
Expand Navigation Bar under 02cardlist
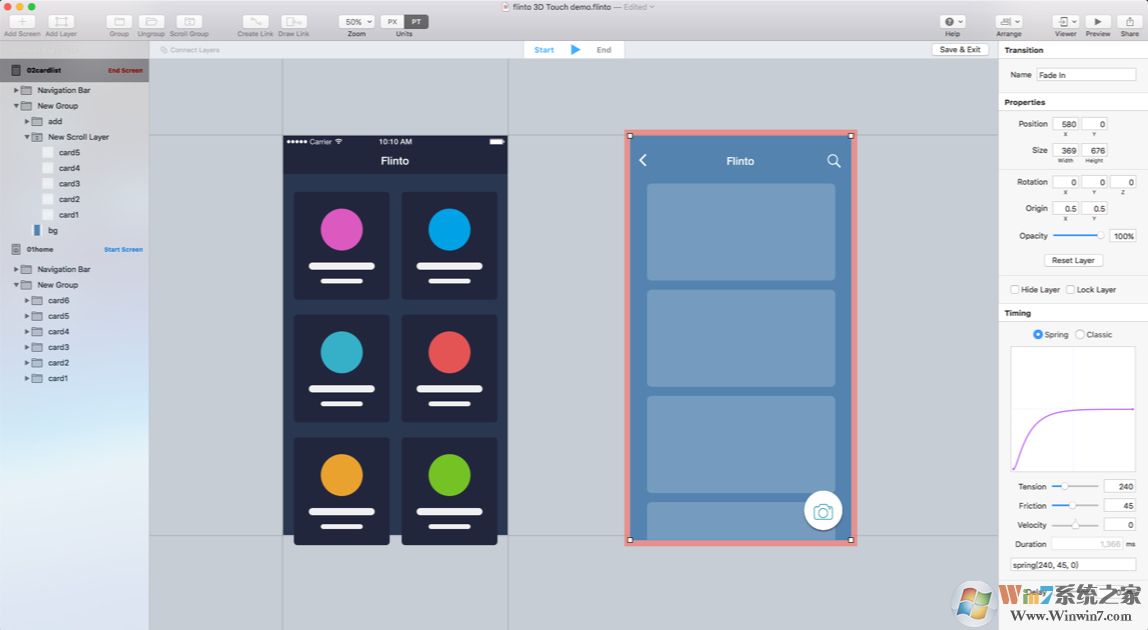(16, 90)
